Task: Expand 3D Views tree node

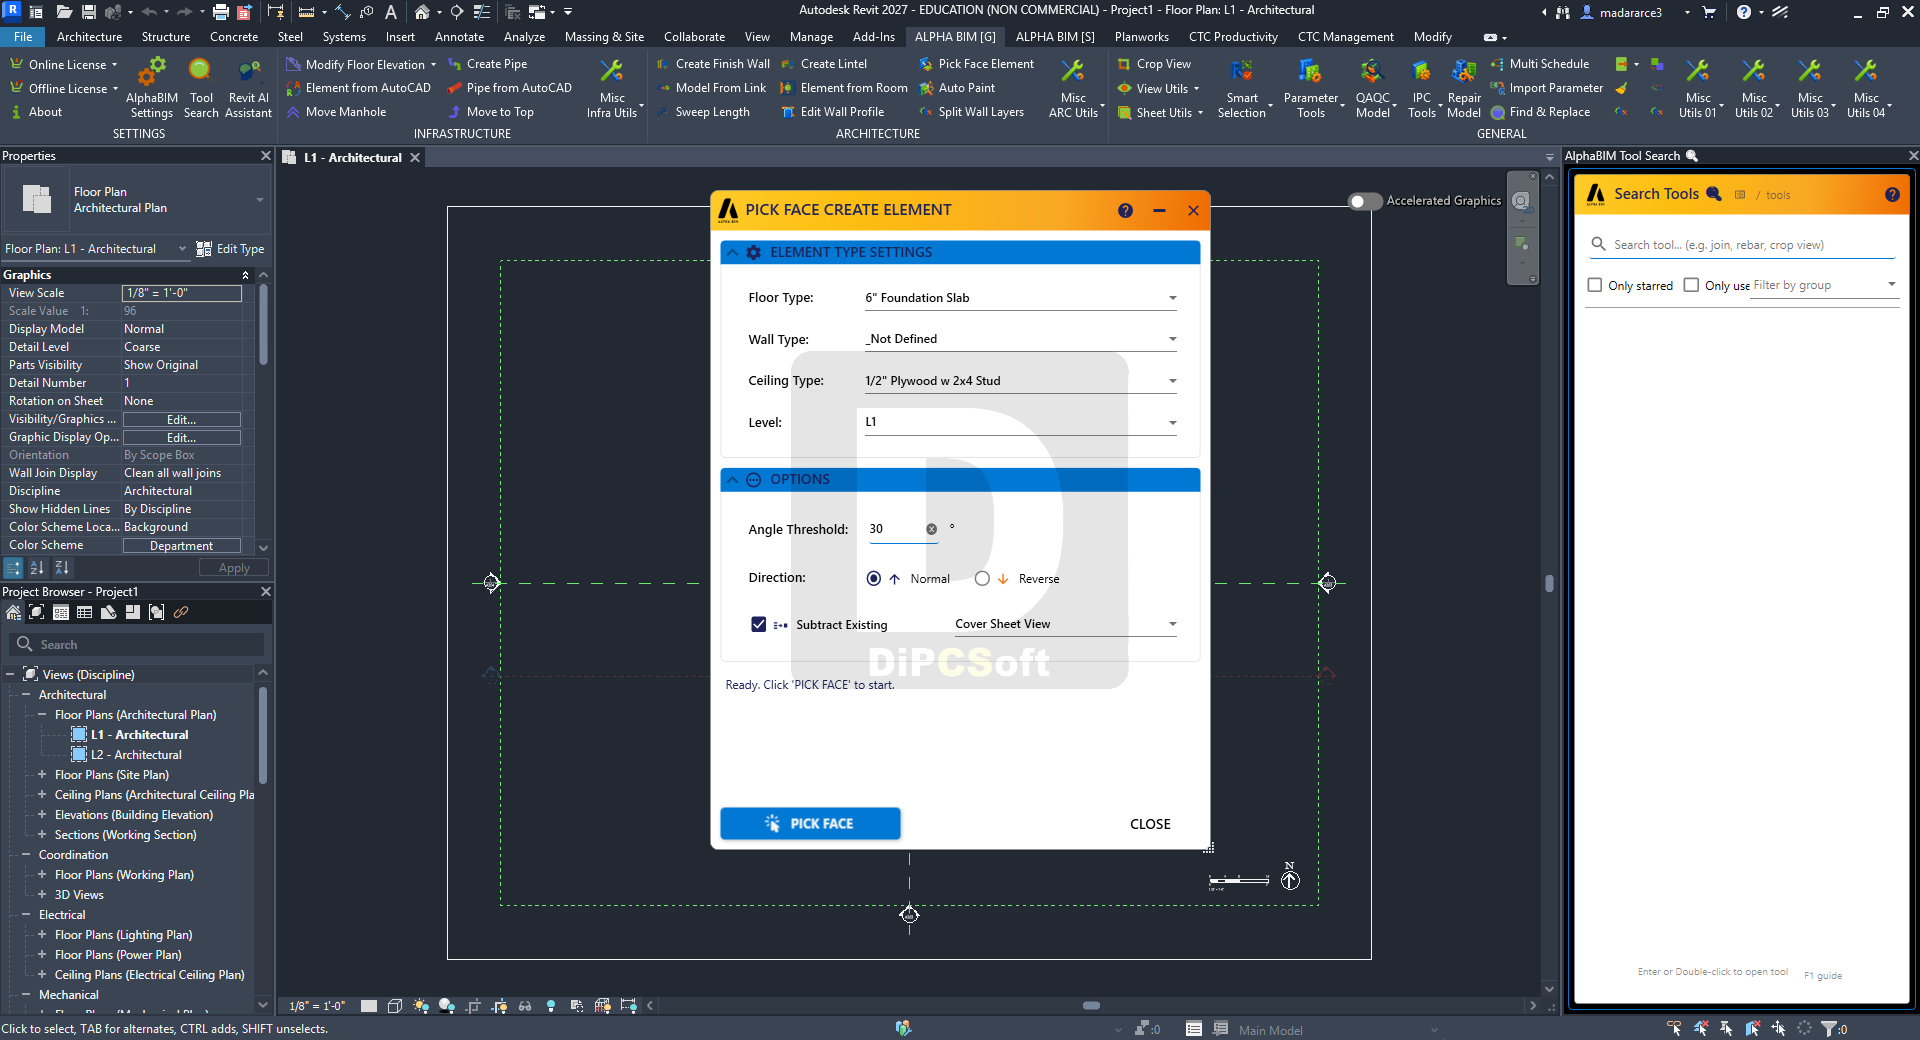Action: tap(42, 895)
